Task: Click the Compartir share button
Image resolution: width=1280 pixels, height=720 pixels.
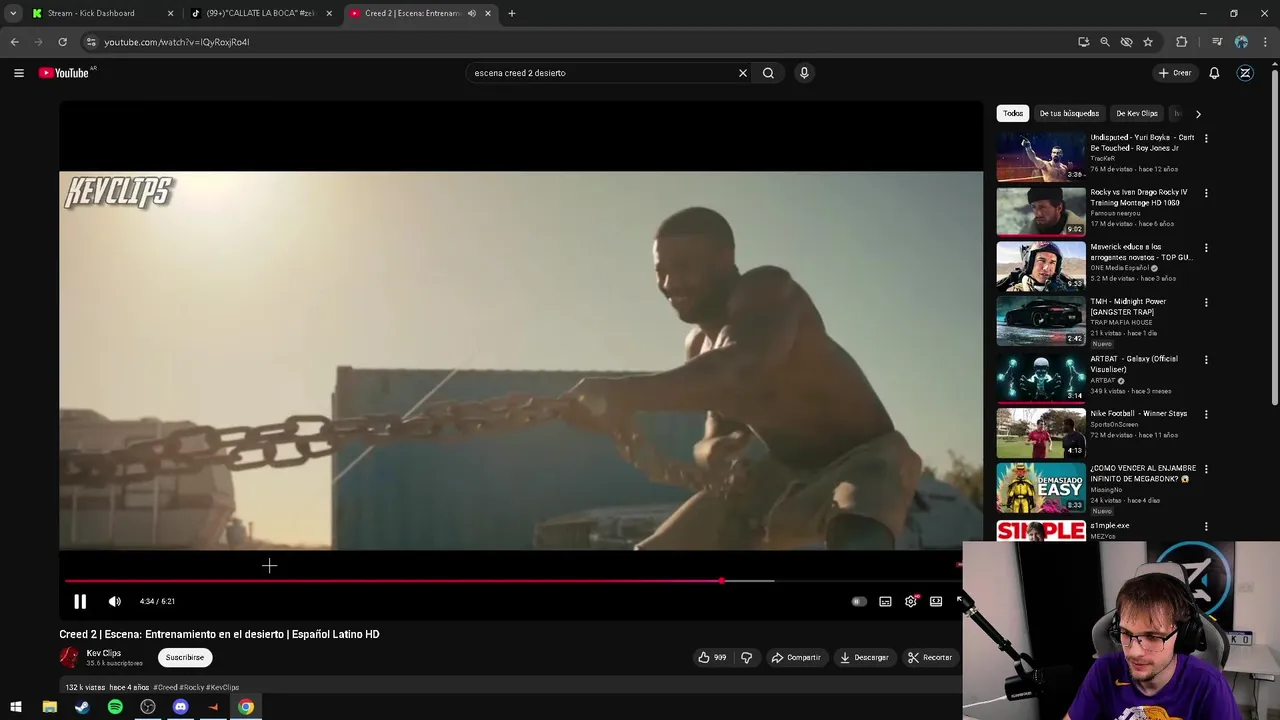Action: 796,657
